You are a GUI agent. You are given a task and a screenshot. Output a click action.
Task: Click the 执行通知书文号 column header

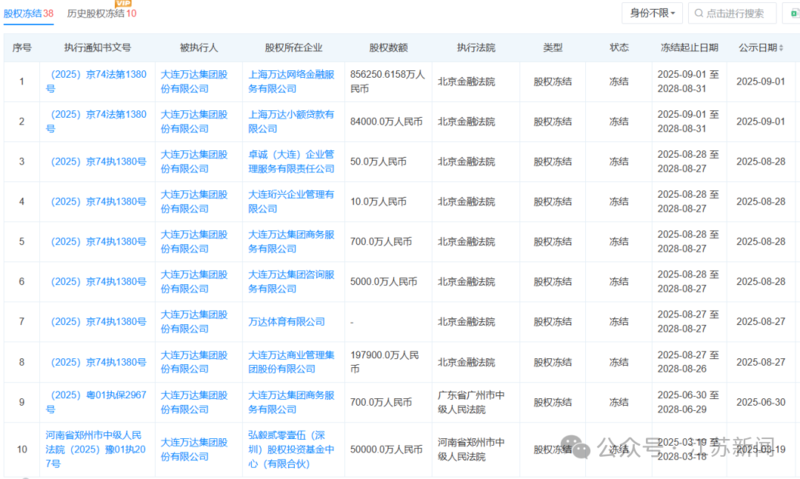pos(97,47)
